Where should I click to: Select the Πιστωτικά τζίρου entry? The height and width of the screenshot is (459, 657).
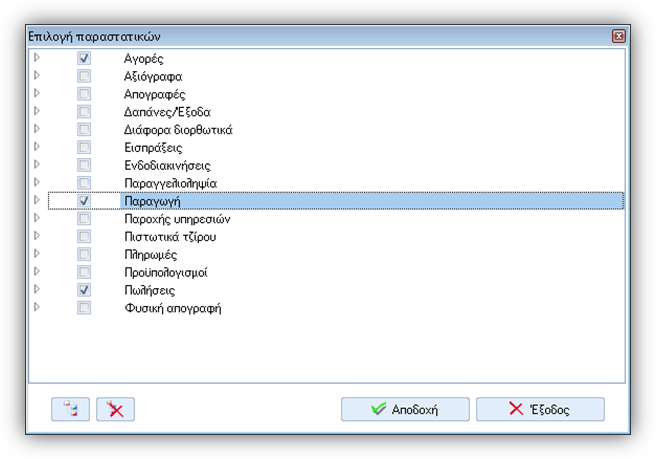pyautogui.click(x=170, y=237)
